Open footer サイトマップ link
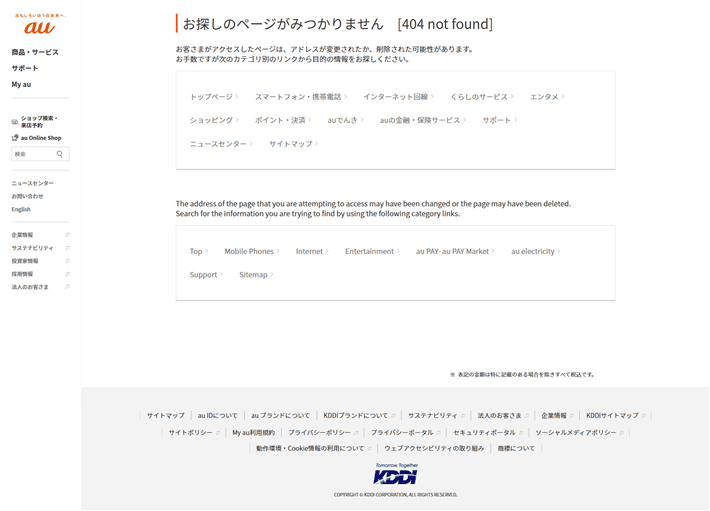The width and height of the screenshot is (710, 511). pyautogui.click(x=166, y=415)
